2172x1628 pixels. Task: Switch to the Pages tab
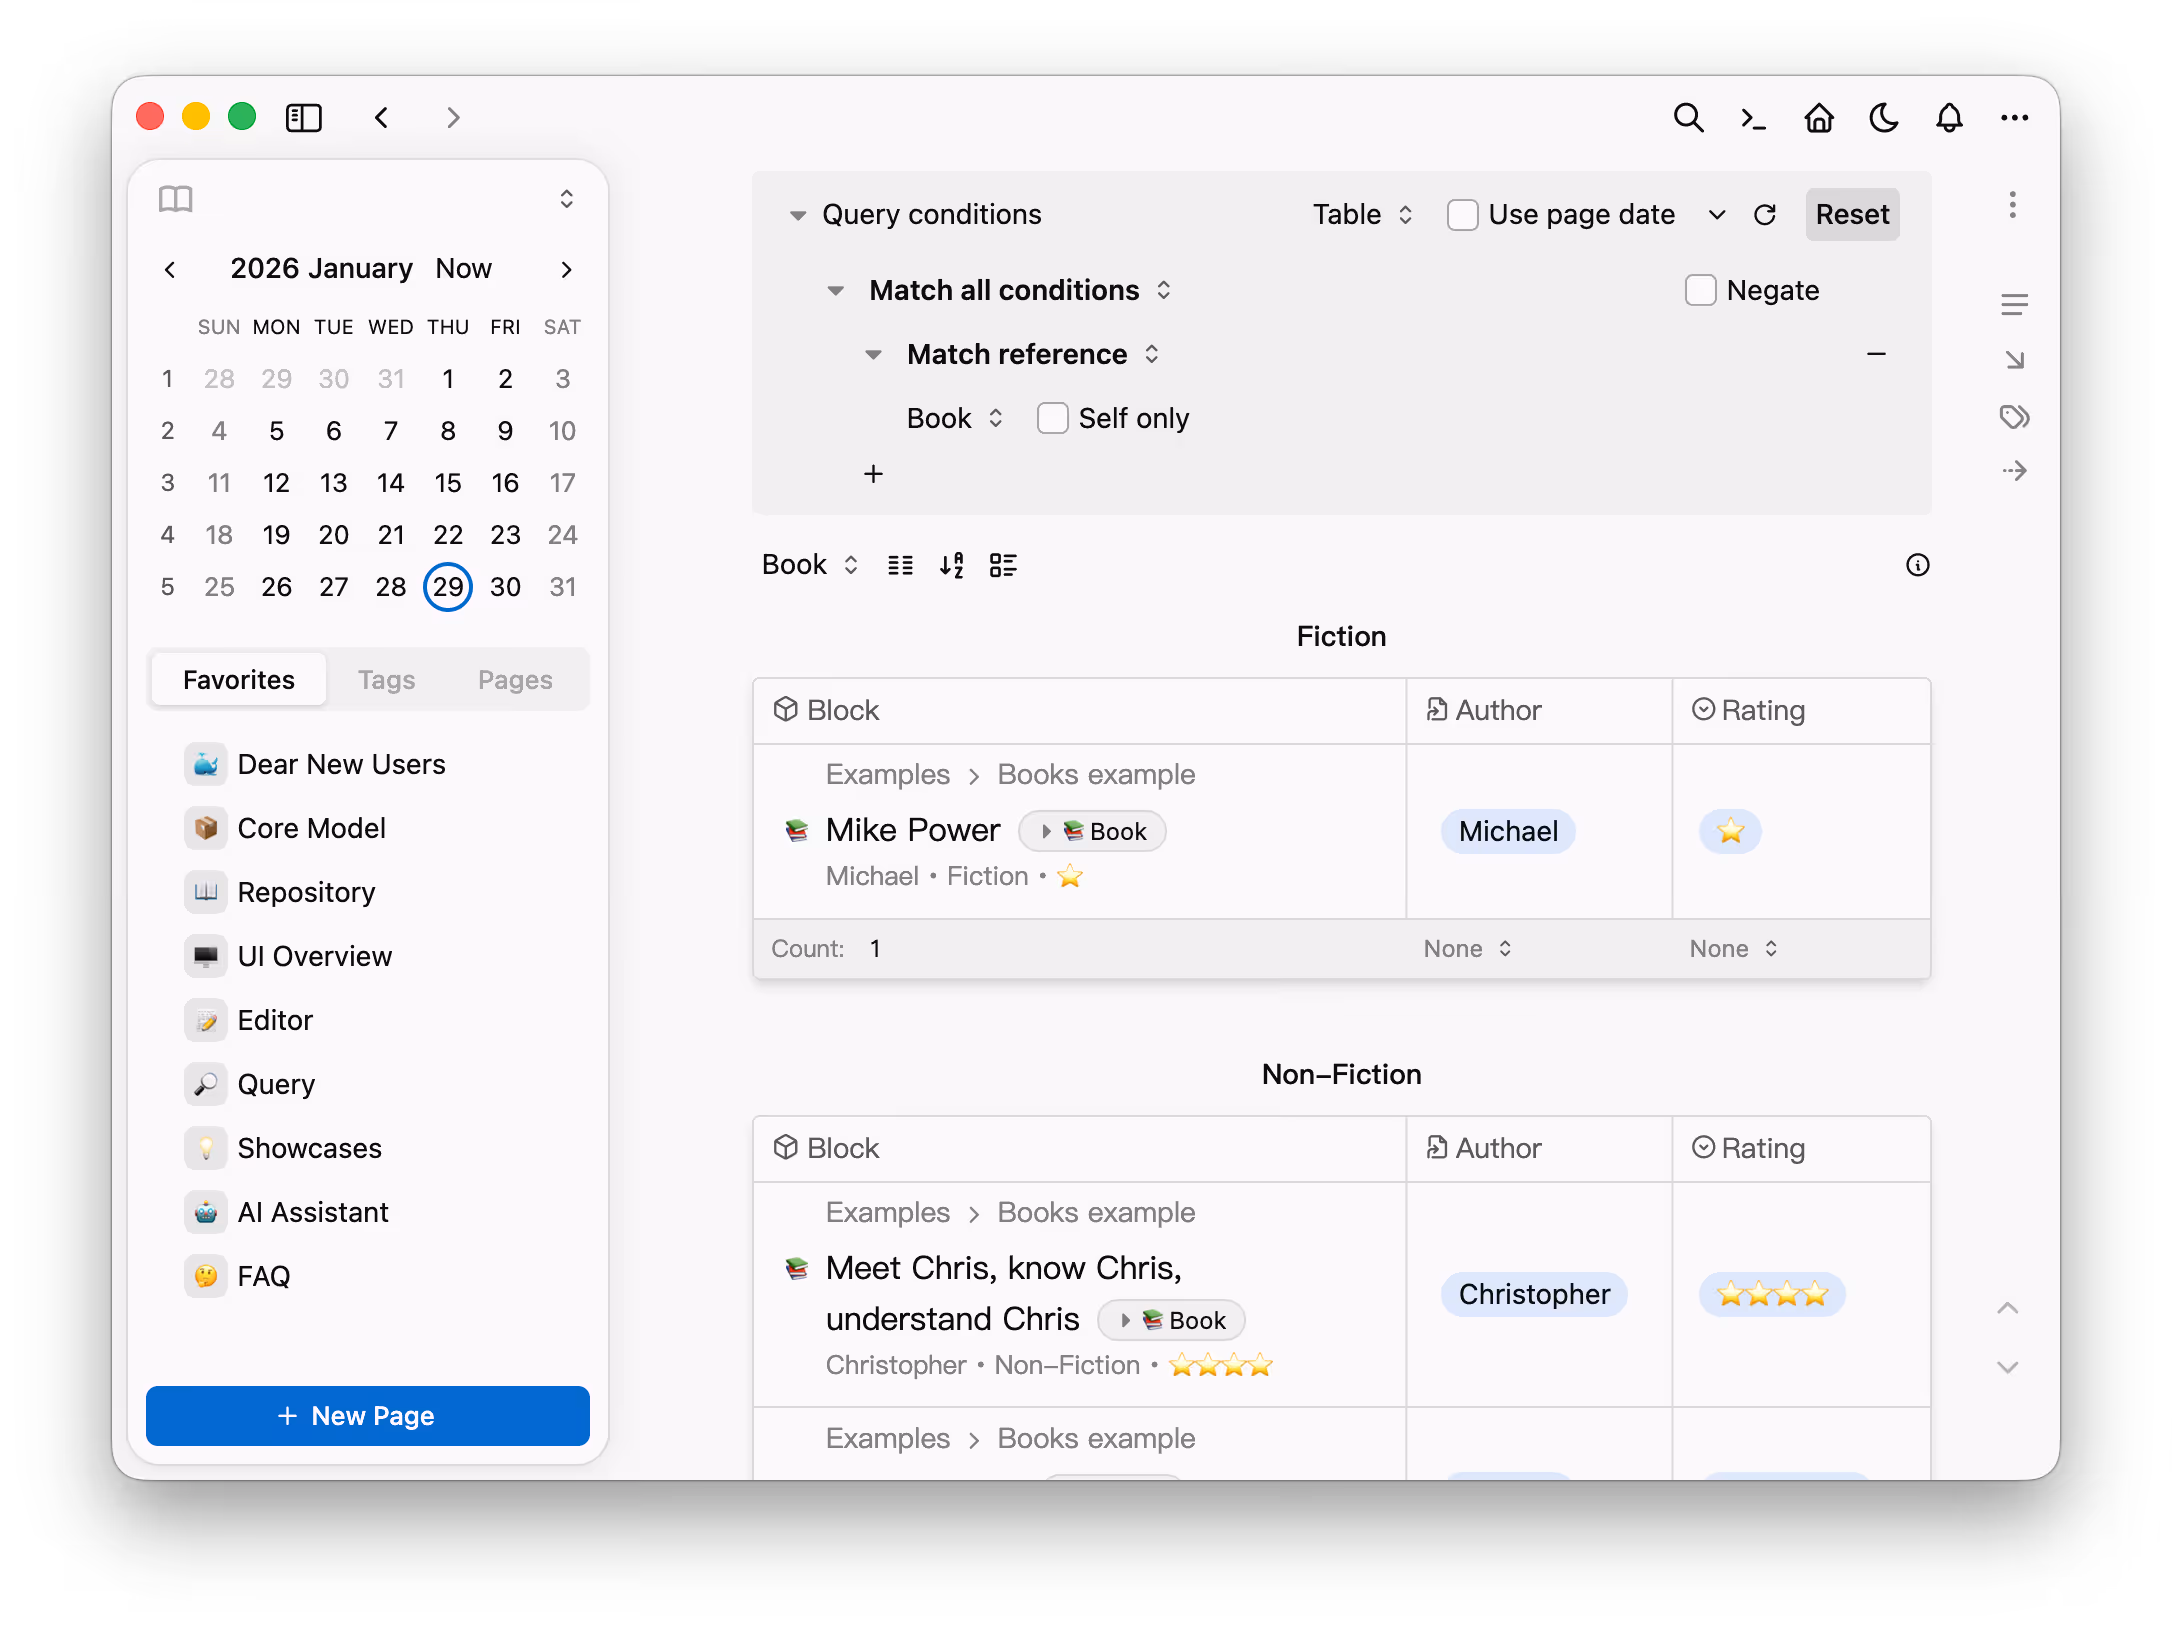tap(515, 680)
